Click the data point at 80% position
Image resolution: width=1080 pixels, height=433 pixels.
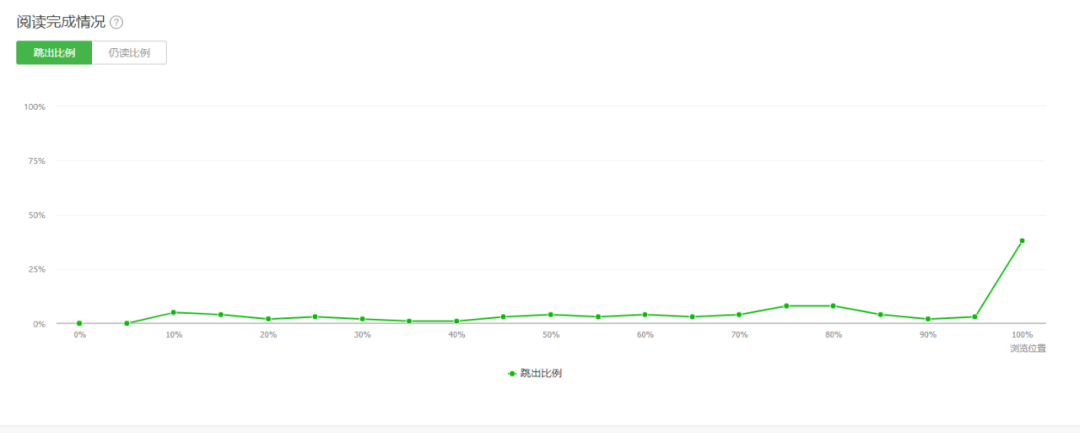coord(833,306)
